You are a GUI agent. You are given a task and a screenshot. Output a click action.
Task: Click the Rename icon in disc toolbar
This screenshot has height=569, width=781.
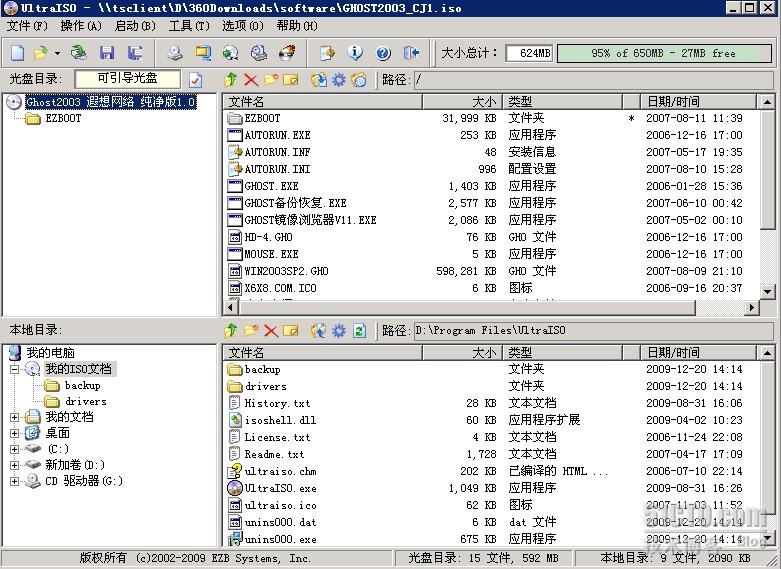point(290,80)
